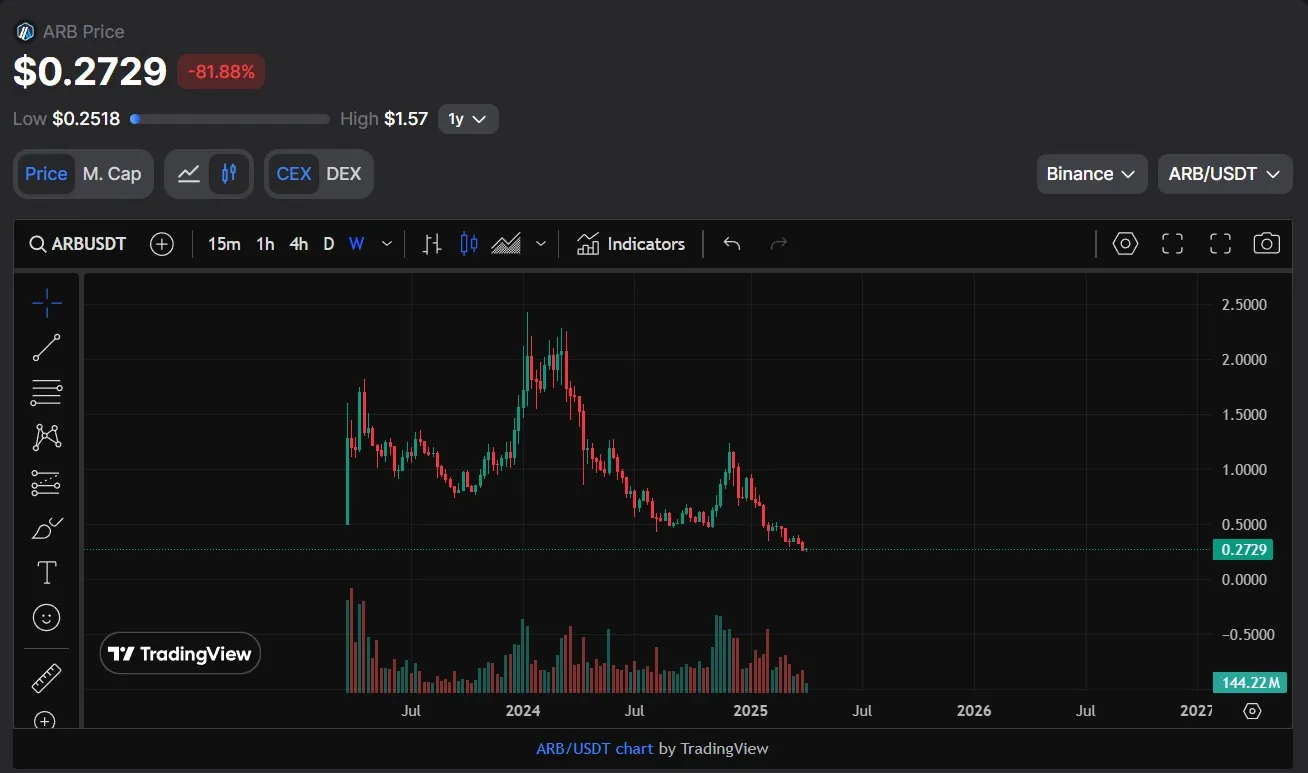Open the 1y time range dropdown
This screenshot has height=773, width=1308.
(467, 119)
